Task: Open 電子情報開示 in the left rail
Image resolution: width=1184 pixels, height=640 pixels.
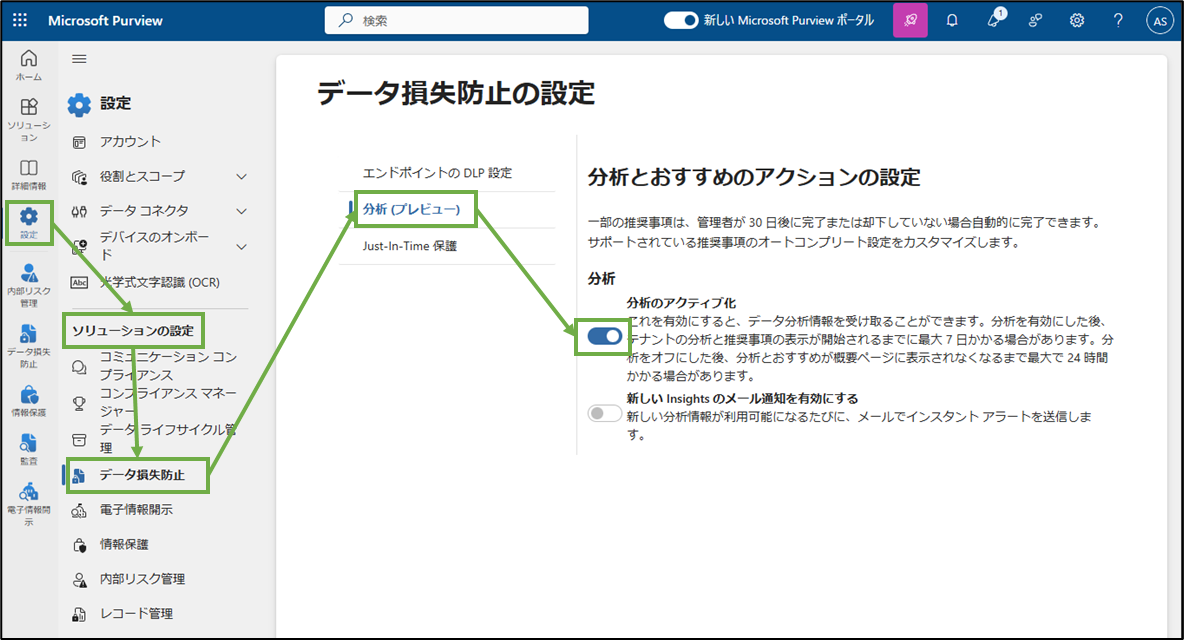Action: point(29,504)
